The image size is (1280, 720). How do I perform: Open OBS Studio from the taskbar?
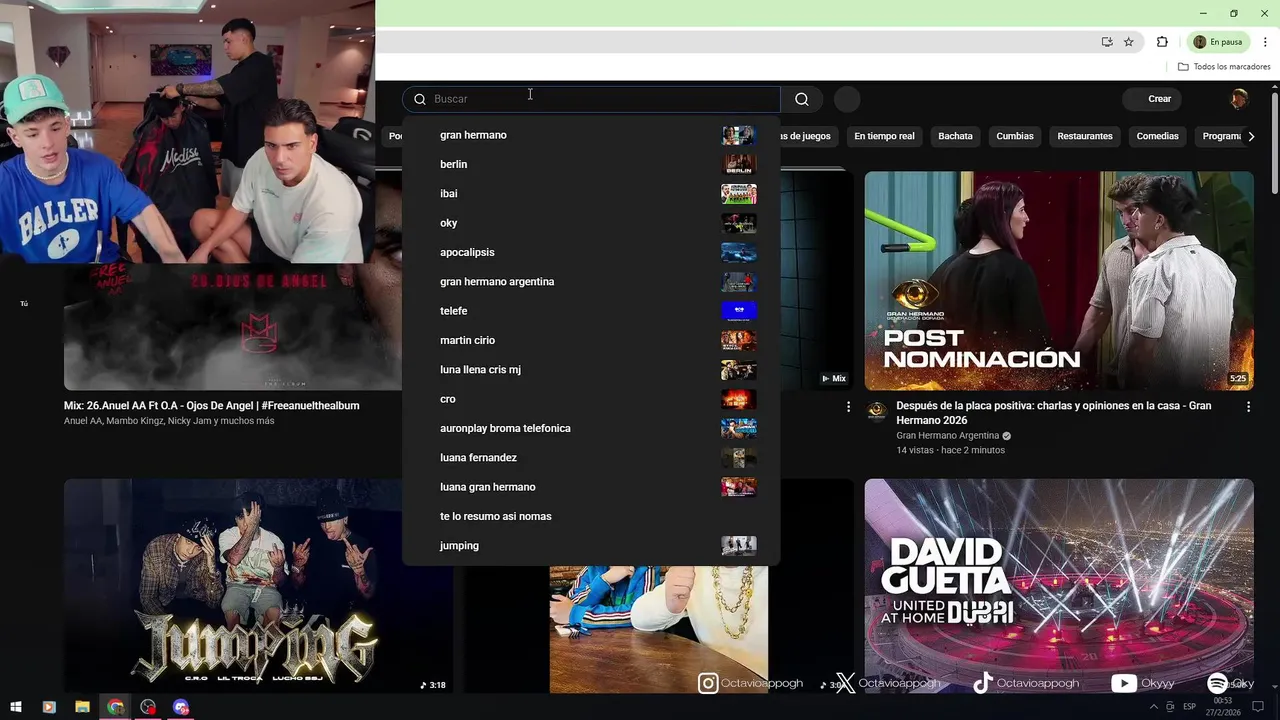pos(148,707)
